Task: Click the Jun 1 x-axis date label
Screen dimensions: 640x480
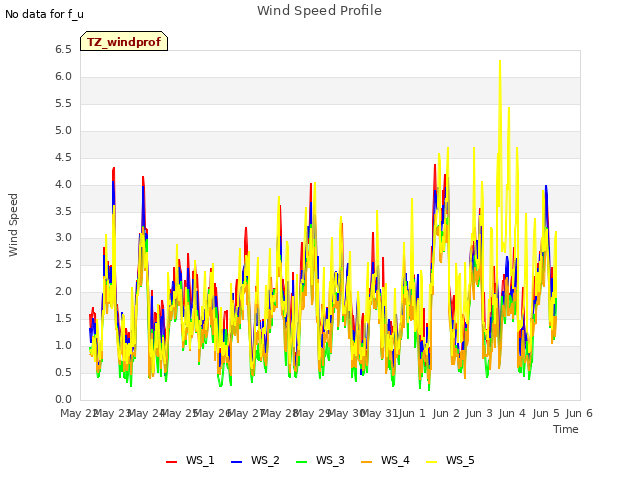Action: [412, 413]
